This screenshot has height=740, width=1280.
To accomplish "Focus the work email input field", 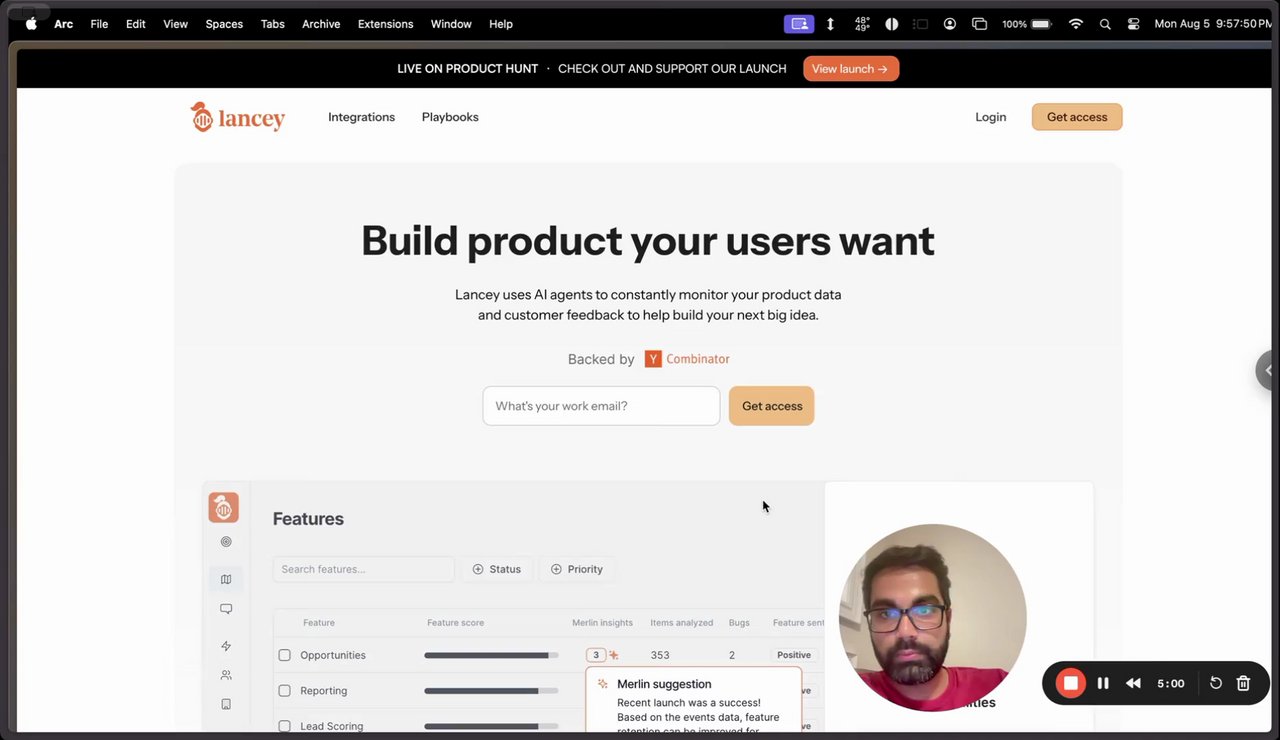I will (601, 406).
